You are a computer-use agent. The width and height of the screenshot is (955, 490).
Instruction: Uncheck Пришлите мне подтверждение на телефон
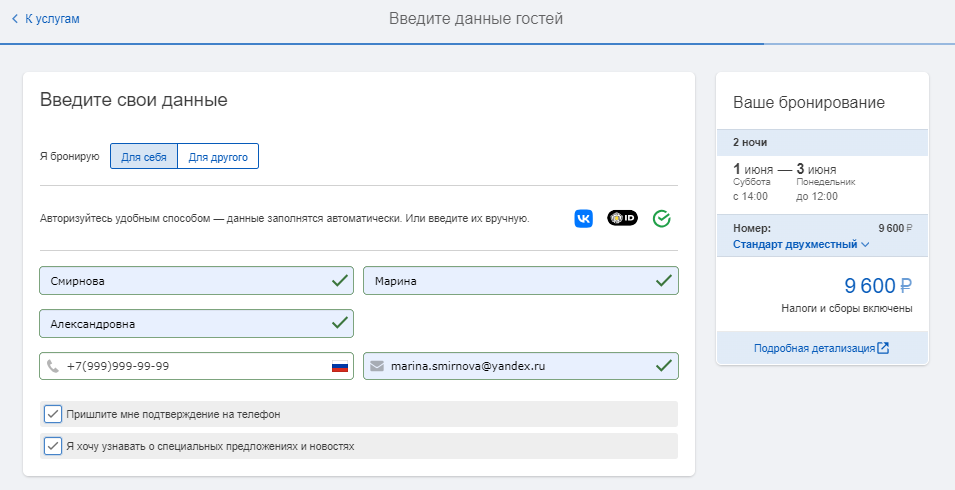(x=53, y=414)
